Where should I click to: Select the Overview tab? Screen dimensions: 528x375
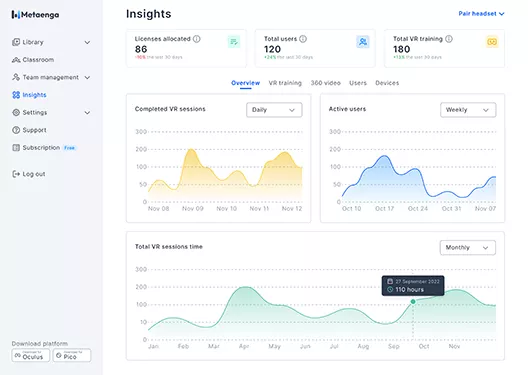tap(245, 83)
